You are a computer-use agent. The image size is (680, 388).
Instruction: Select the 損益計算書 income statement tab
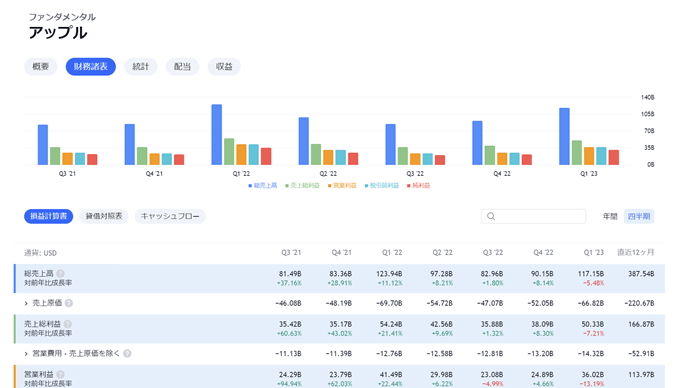pyautogui.click(x=49, y=216)
